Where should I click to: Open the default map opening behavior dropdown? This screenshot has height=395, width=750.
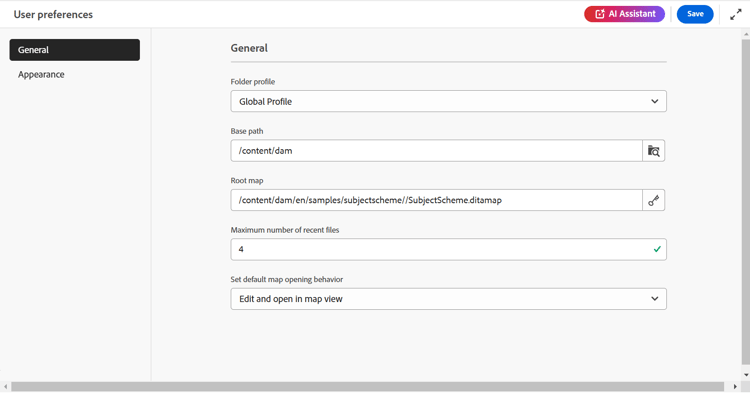[449, 299]
